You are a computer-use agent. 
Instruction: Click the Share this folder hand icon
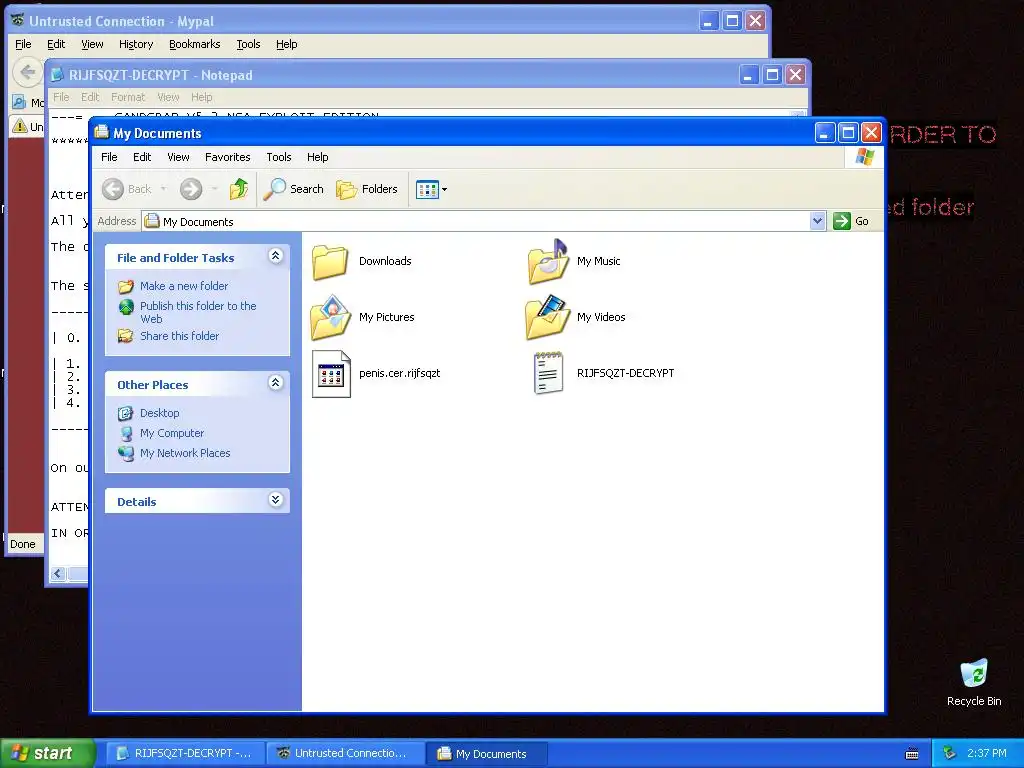click(x=125, y=336)
